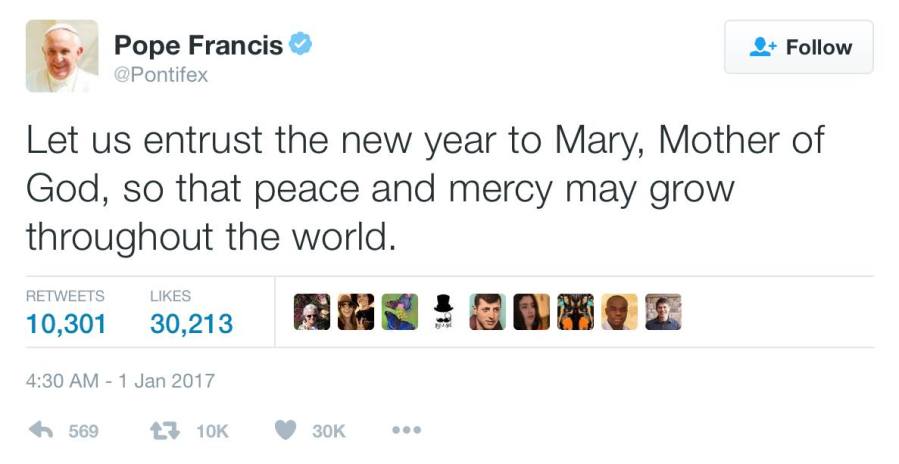Open the first liker avatar with sunglasses
The height and width of the screenshot is (464, 899).
311,312
